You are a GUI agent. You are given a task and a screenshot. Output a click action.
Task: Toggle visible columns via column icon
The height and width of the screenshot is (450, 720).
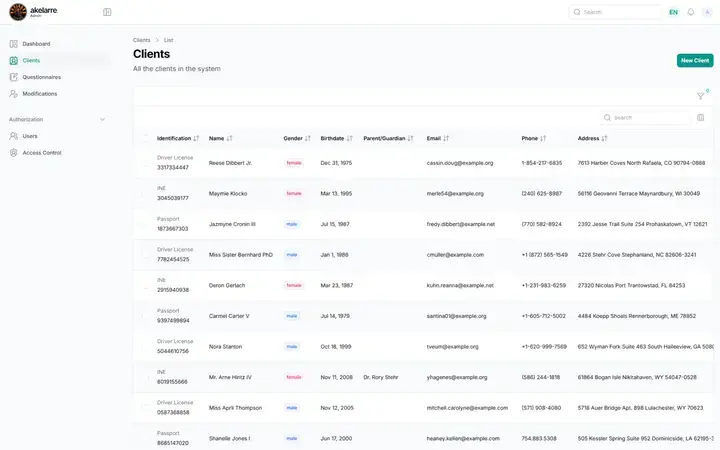coord(700,118)
